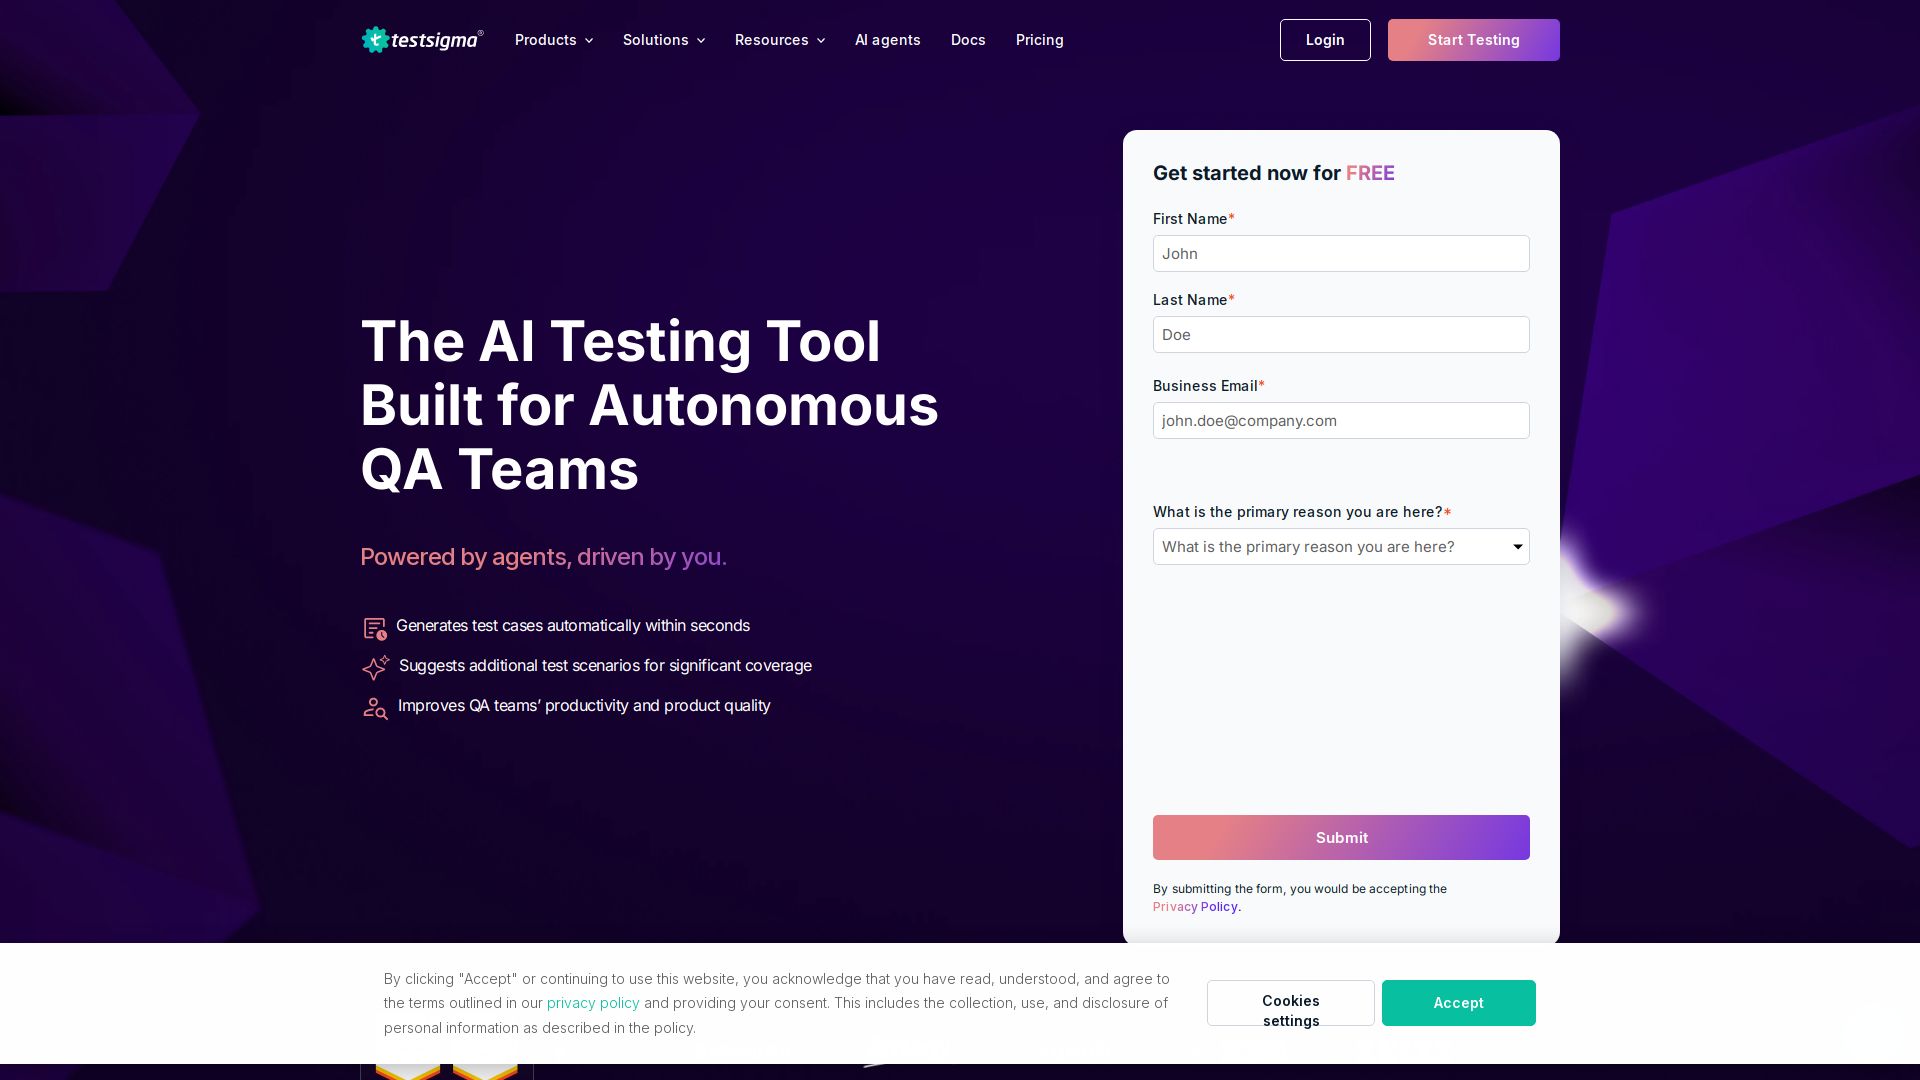Click the Privacy Policy link below Submit
Screen dimensions: 1920x1080
[1195, 907]
